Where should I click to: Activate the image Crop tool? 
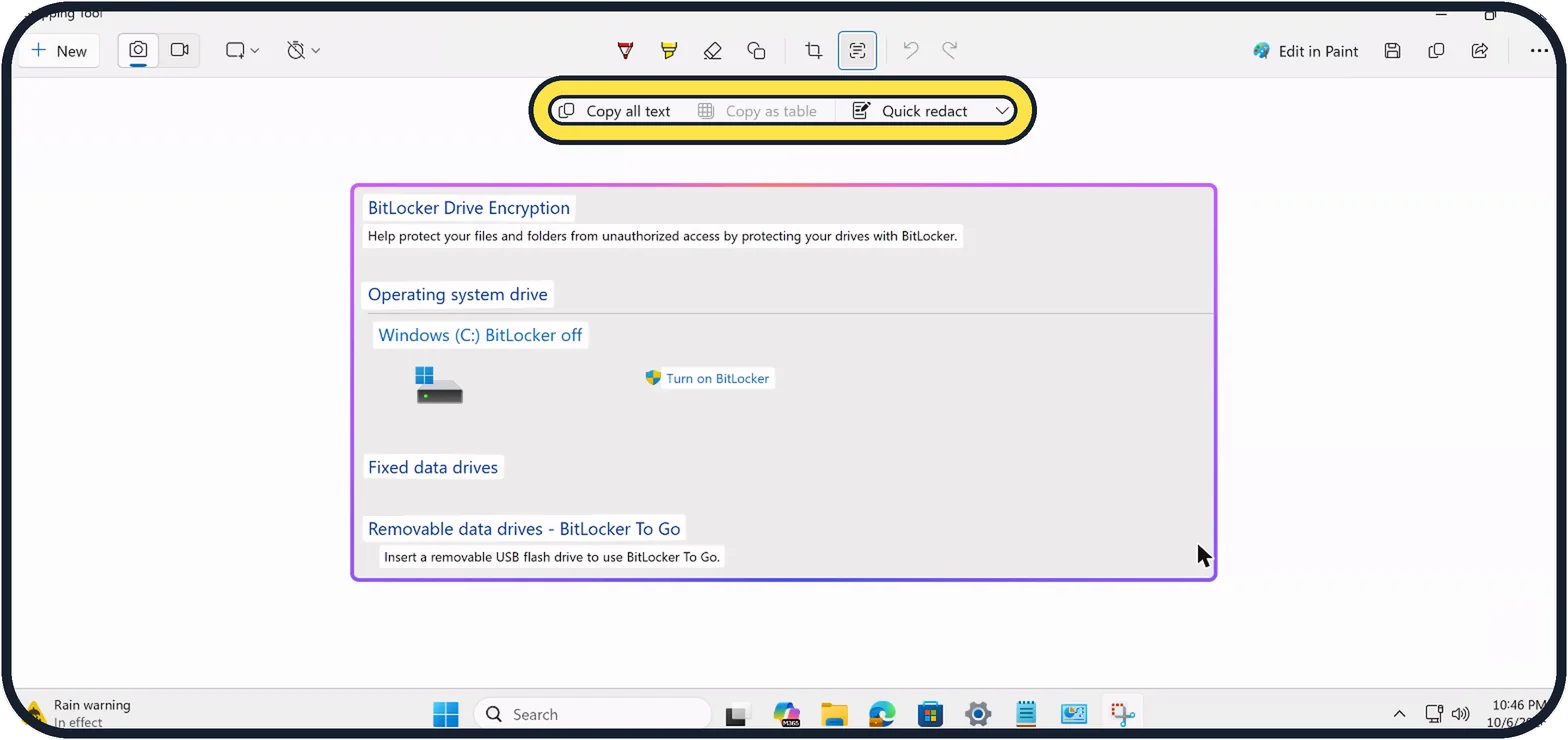[x=814, y=51]
